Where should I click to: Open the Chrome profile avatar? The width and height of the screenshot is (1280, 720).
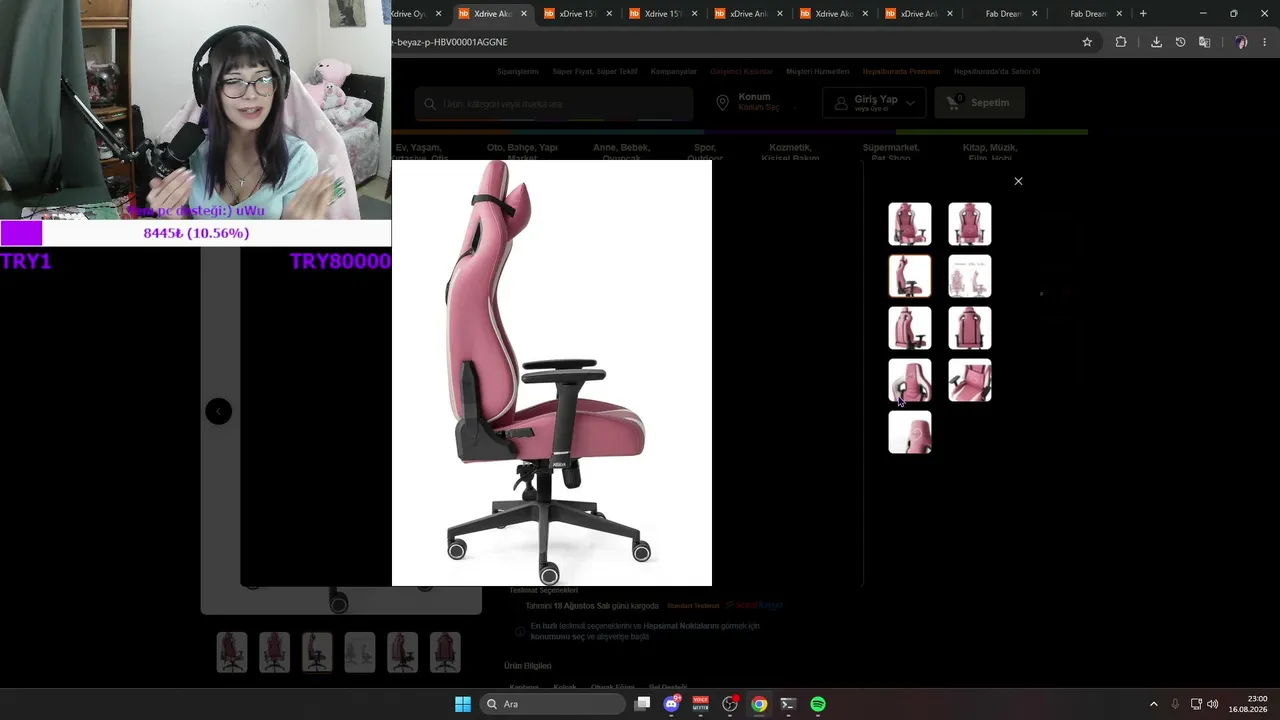pos(1241,42)
